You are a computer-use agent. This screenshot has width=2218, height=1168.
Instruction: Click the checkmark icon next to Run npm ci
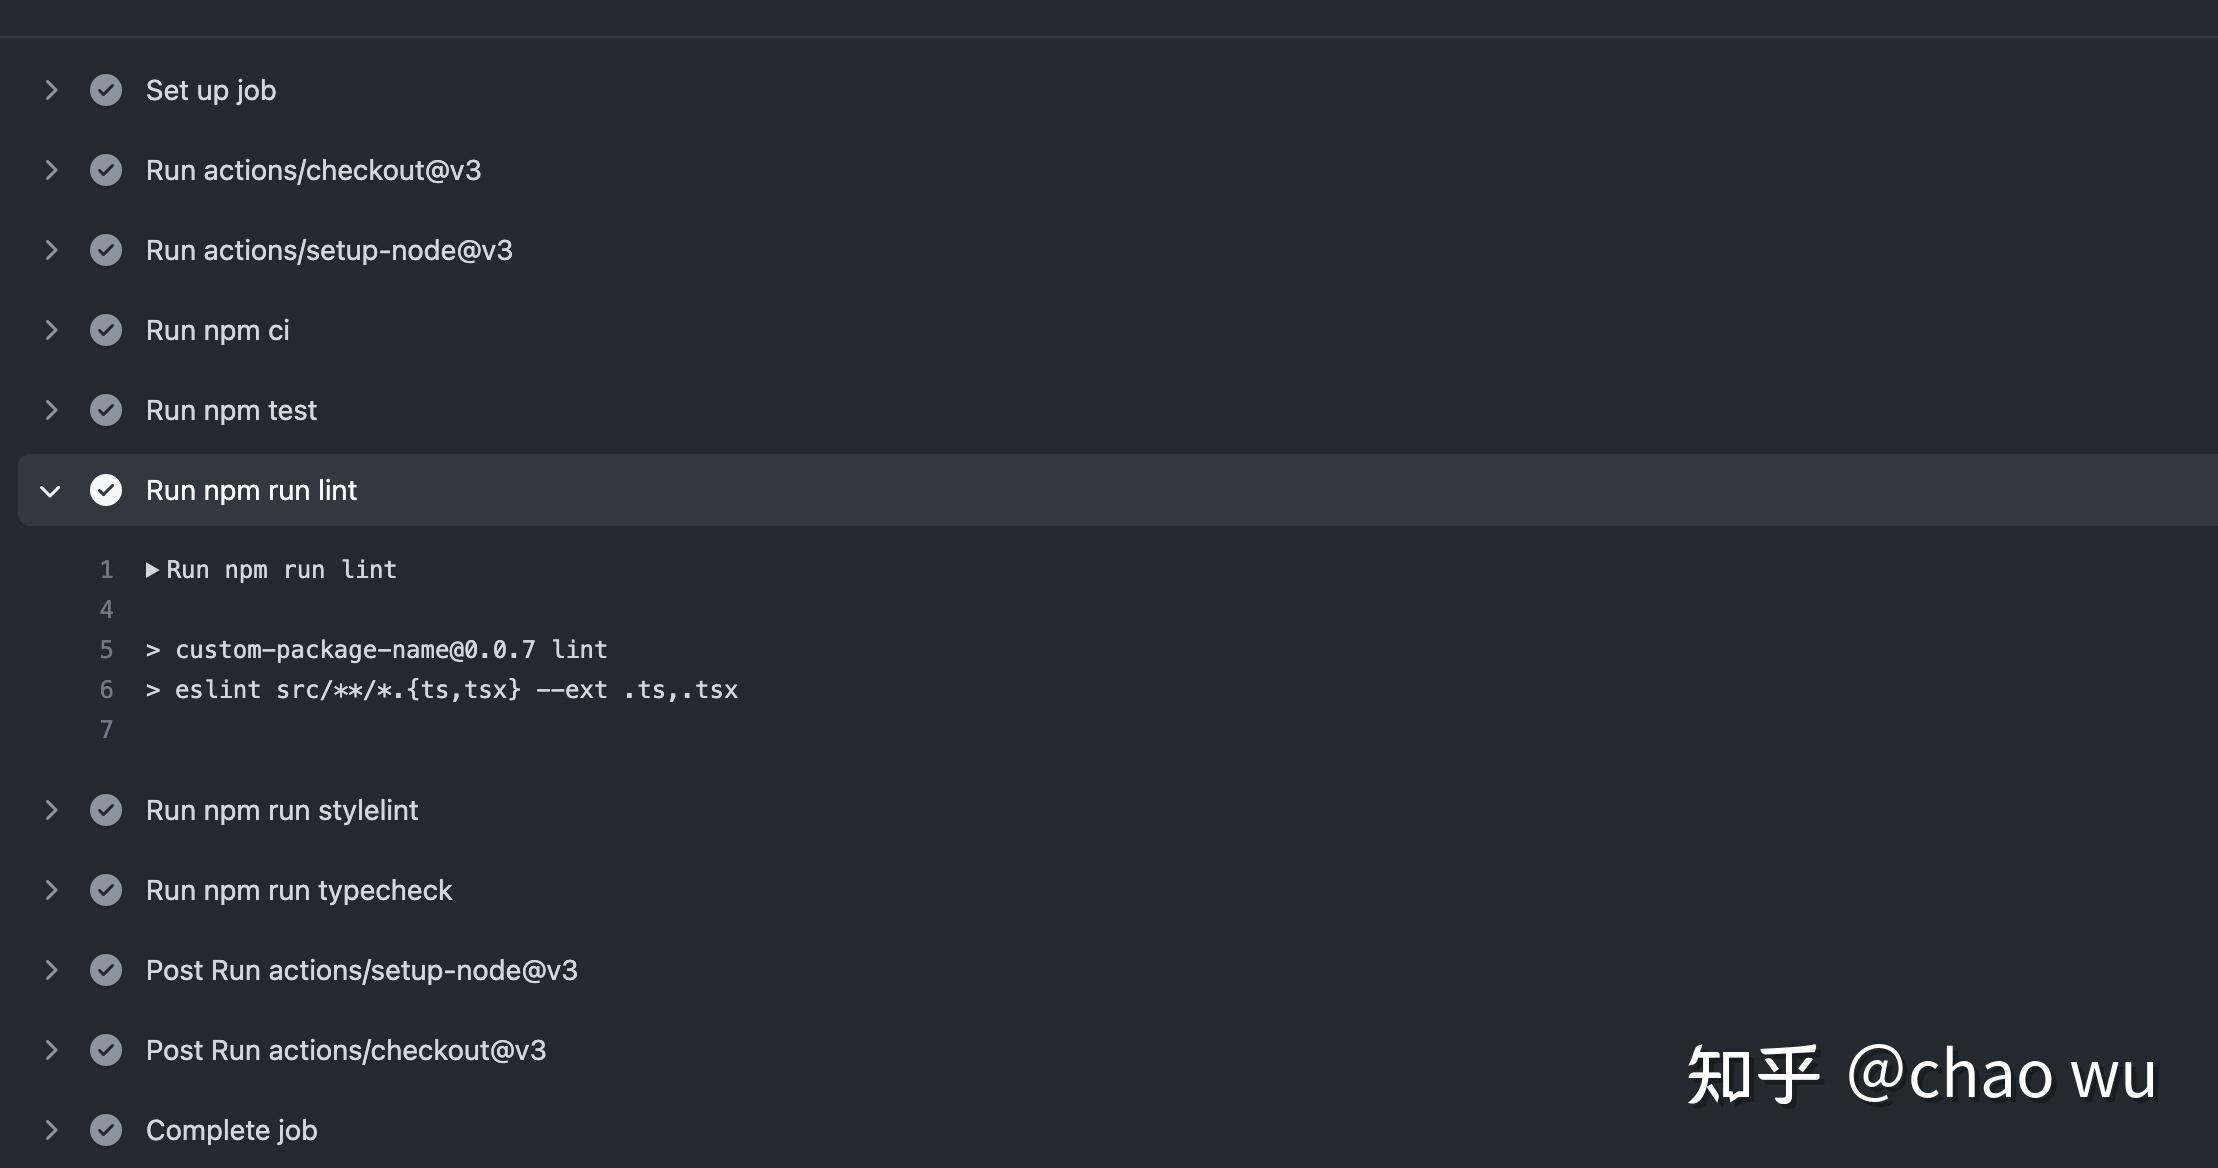click(106, 330)
